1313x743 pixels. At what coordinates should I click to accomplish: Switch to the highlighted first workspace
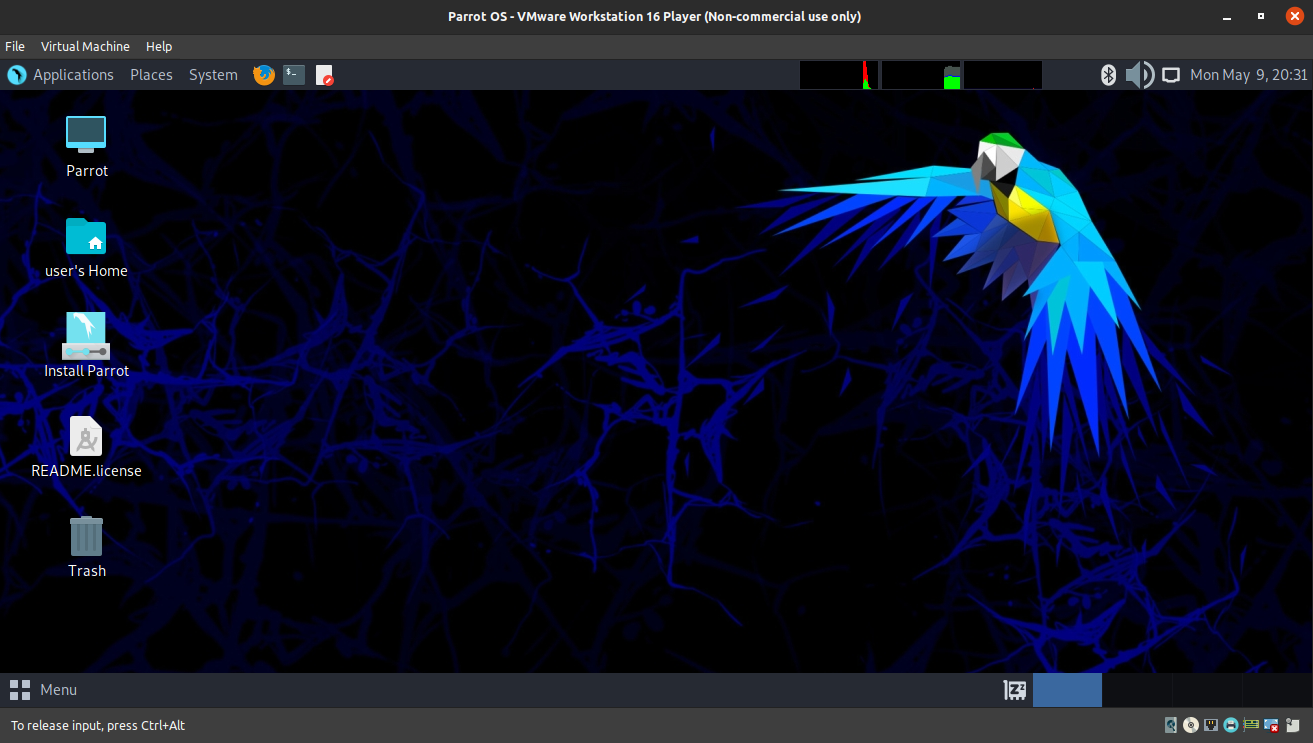point(1067,690)
